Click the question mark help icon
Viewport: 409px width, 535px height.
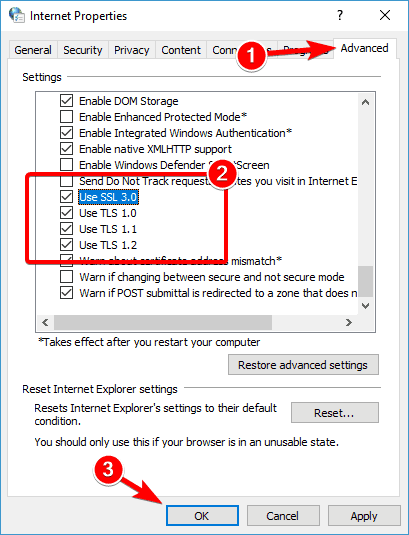coord(340,15)
